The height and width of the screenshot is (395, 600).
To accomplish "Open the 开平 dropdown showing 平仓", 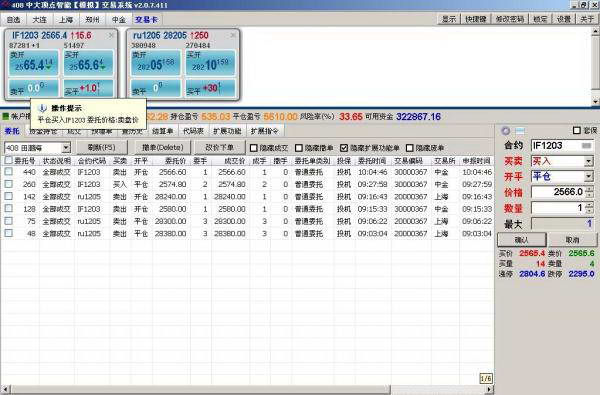I will pos(589,176).
